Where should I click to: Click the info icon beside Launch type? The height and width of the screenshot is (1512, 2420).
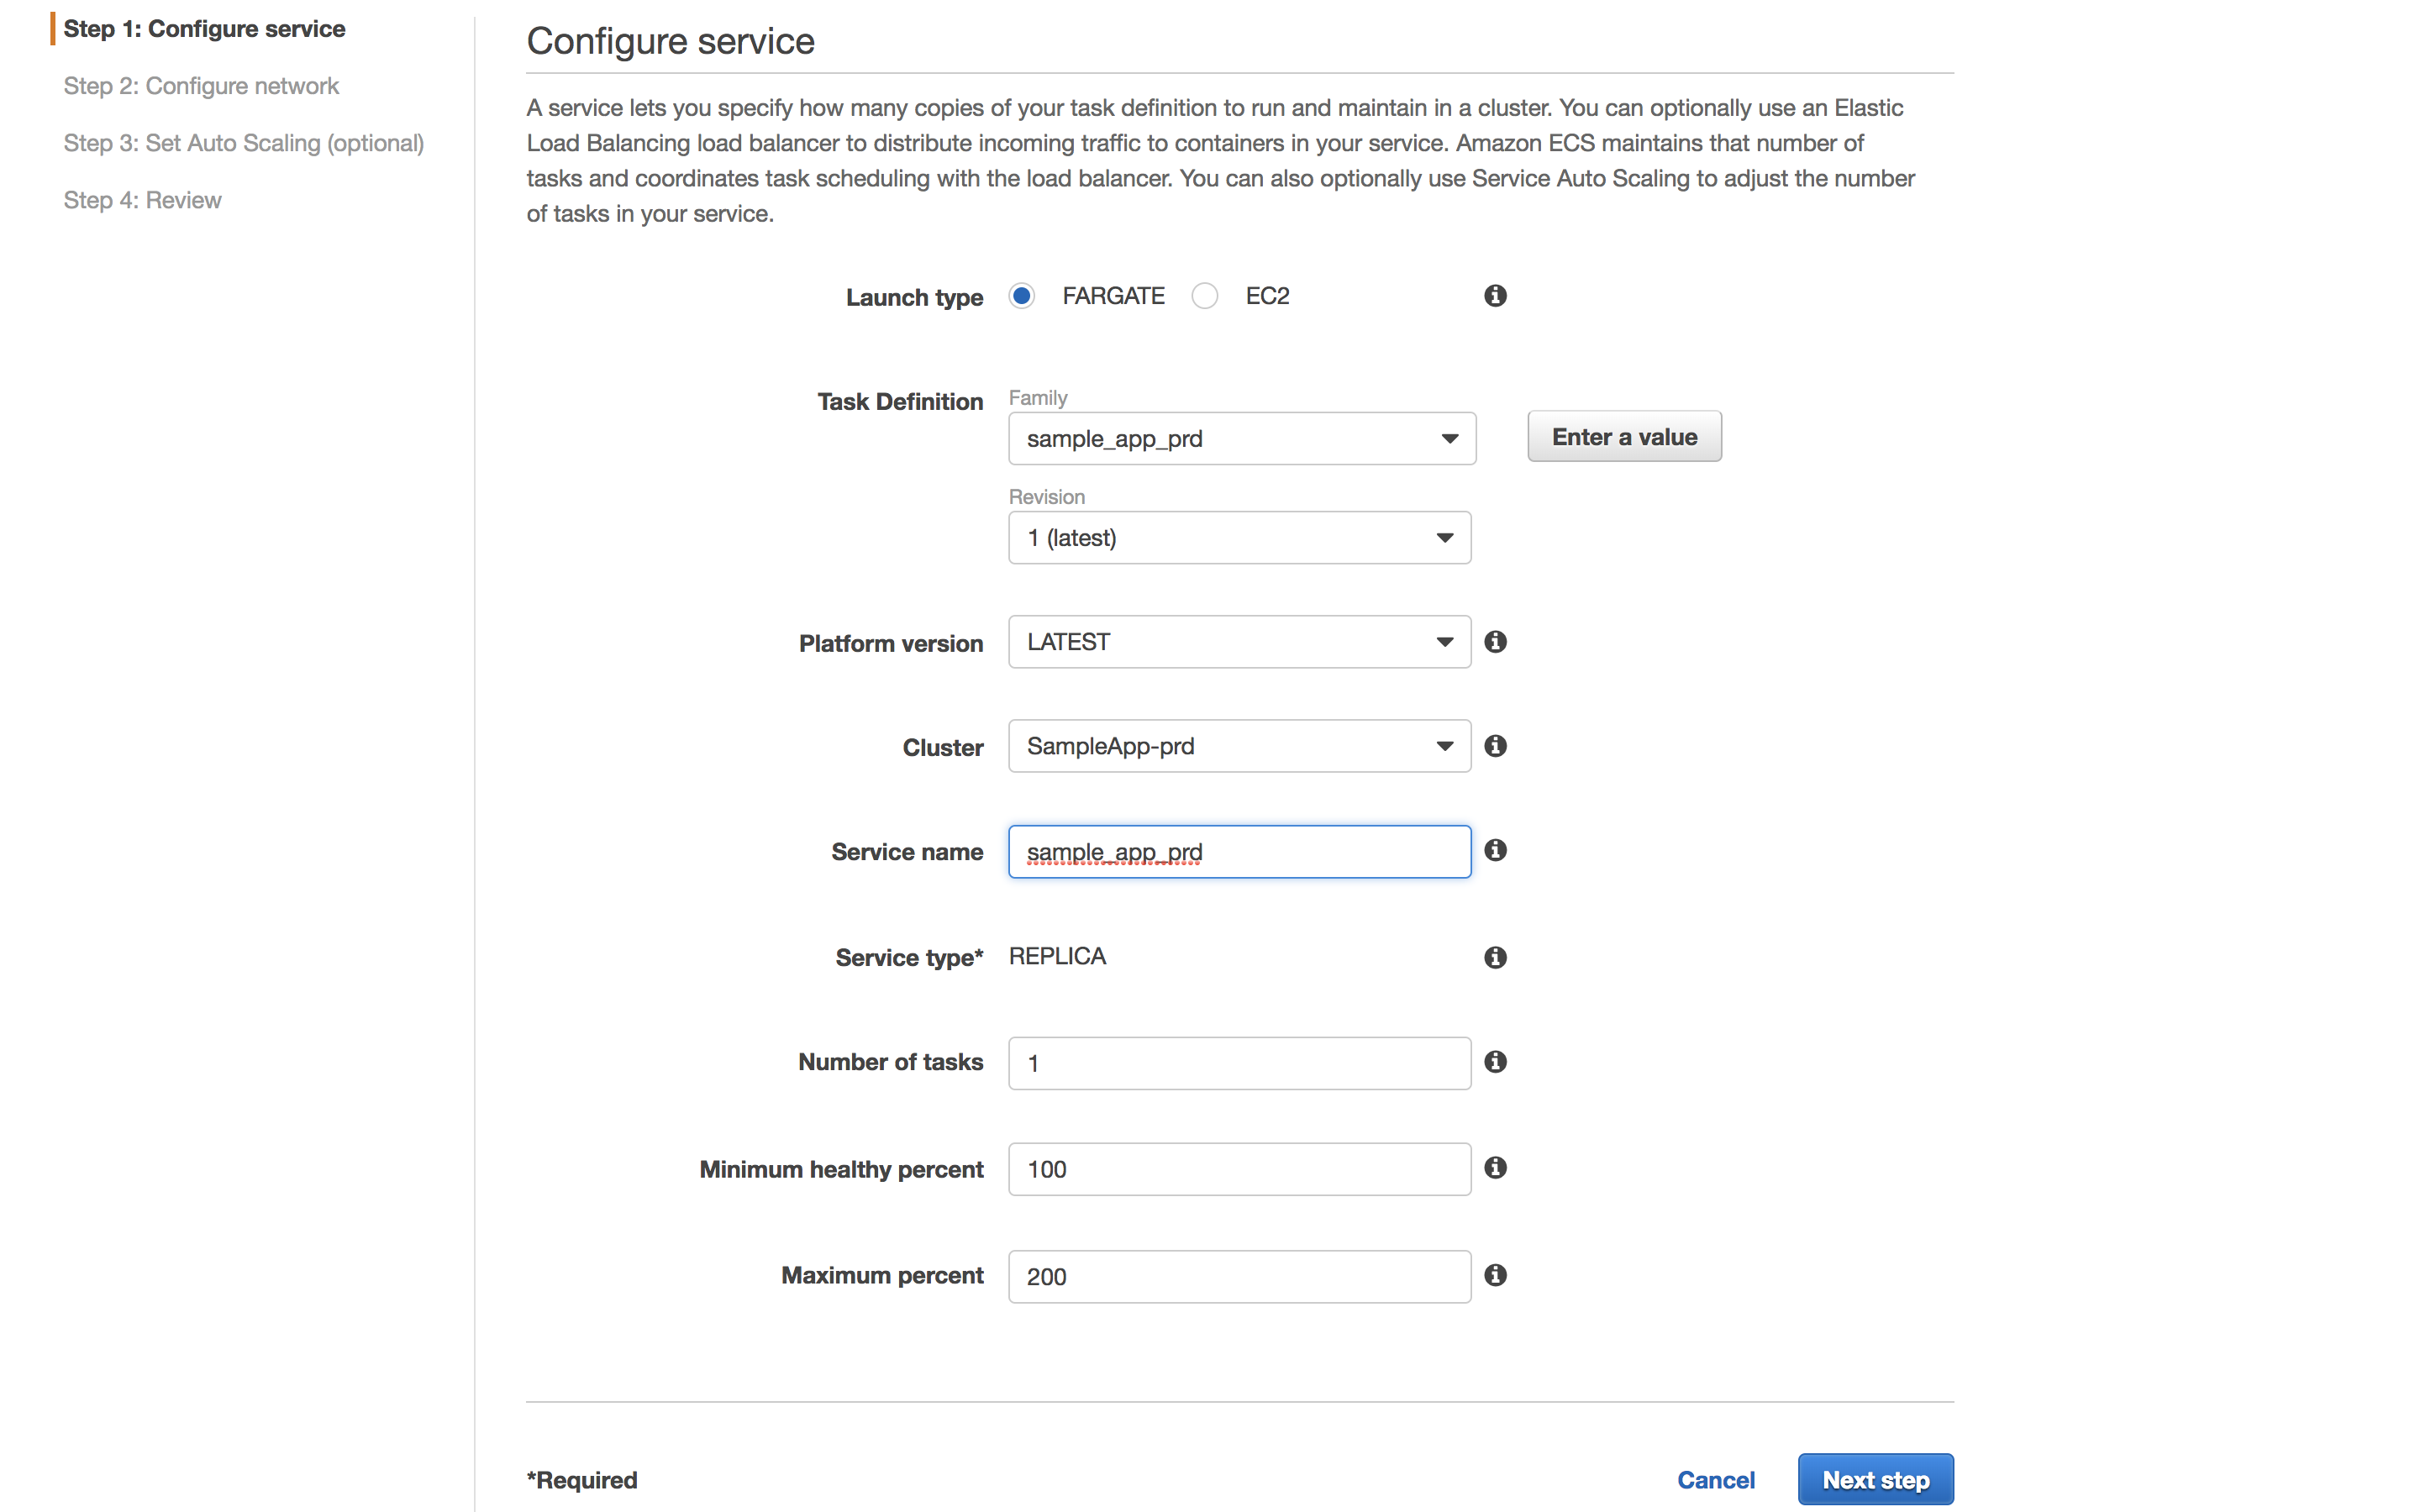tap(1495, 296)
